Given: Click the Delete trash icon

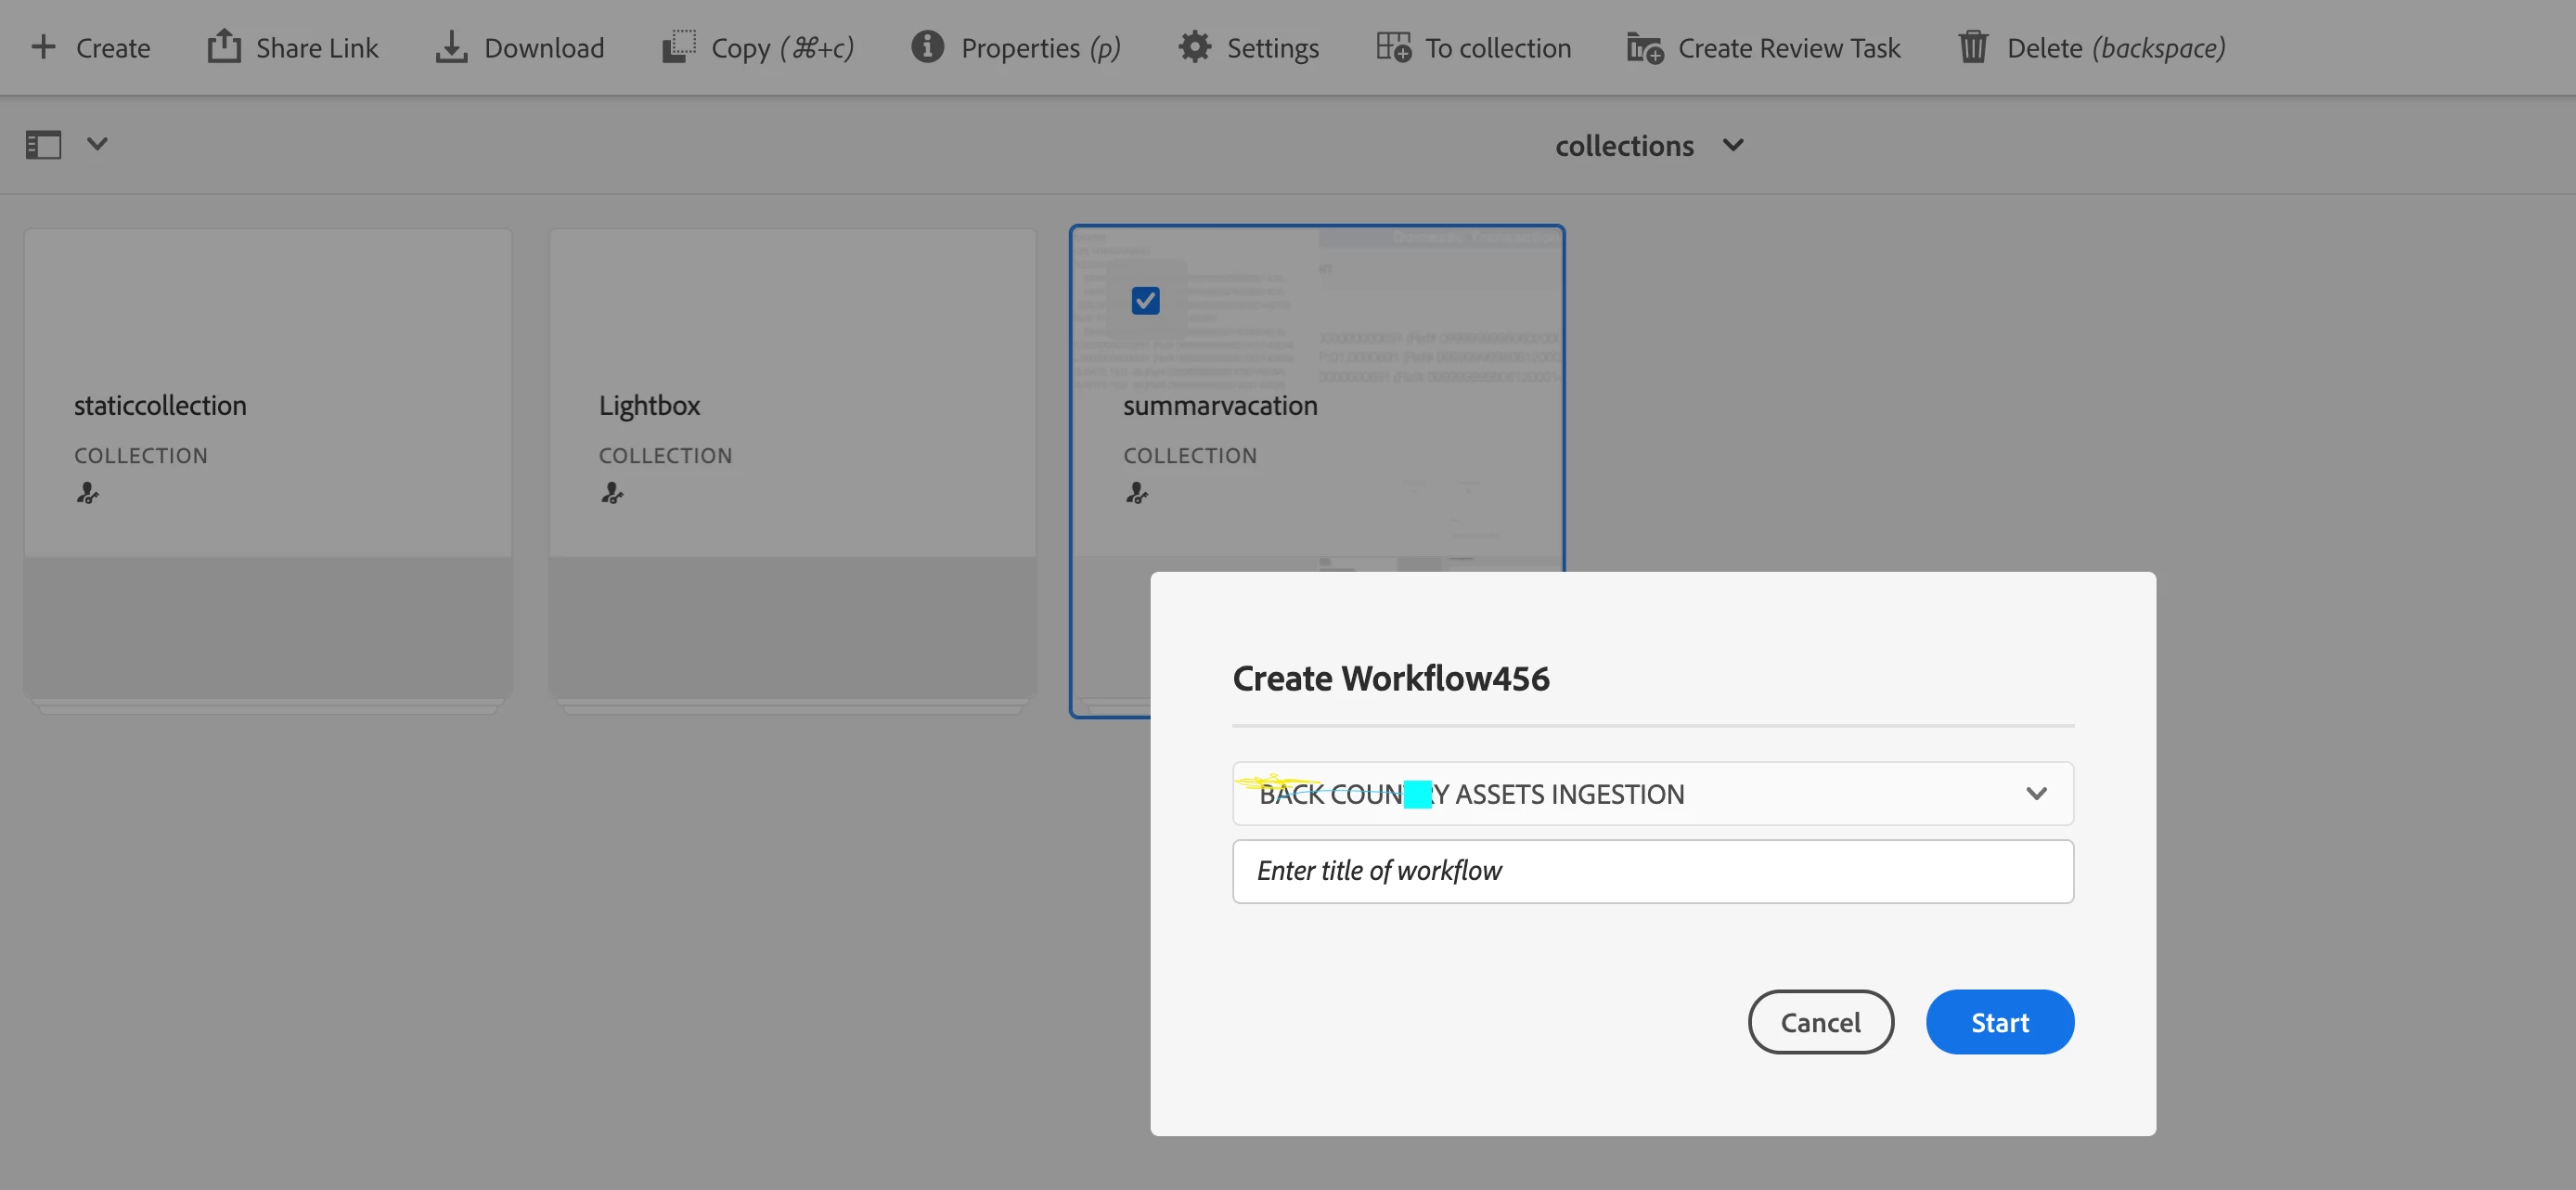Looking at the screenshot, I should pos(1973,47).
